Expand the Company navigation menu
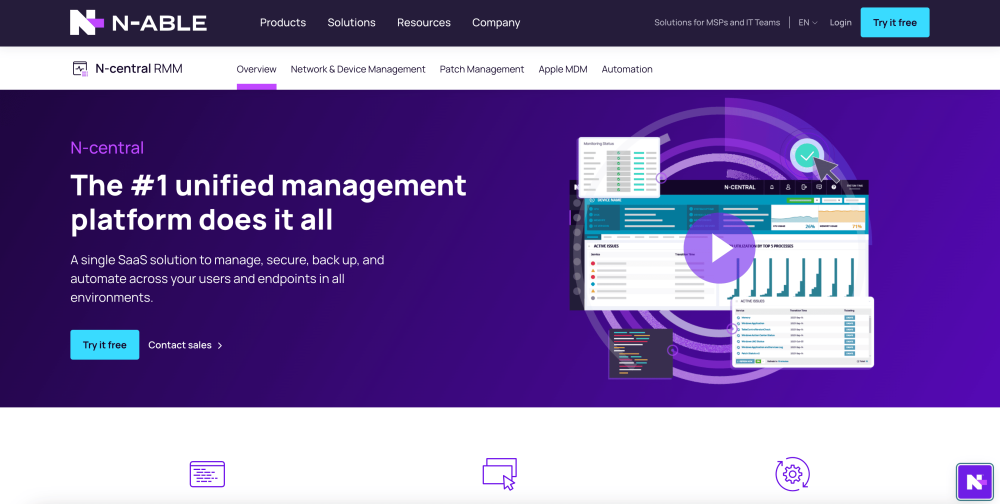The width and height of the screenshot is (1000, 504). (496, 22)
